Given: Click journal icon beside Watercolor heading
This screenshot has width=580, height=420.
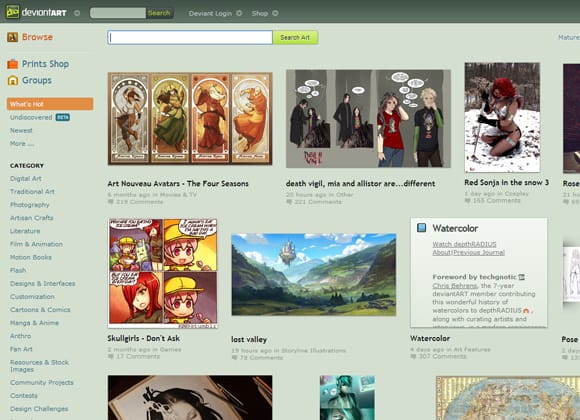Looking at the screenshot, I should tap(421, 228).
